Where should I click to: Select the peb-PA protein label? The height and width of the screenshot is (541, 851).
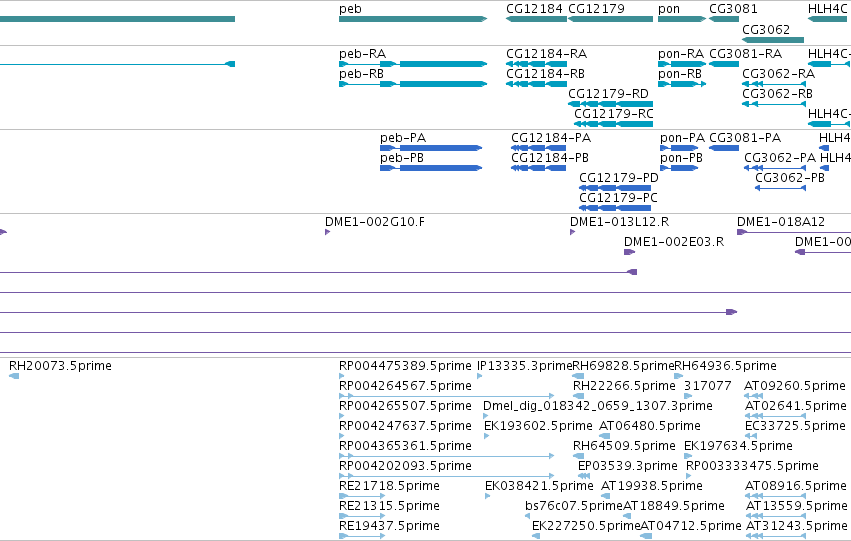(x=403, y=138)
